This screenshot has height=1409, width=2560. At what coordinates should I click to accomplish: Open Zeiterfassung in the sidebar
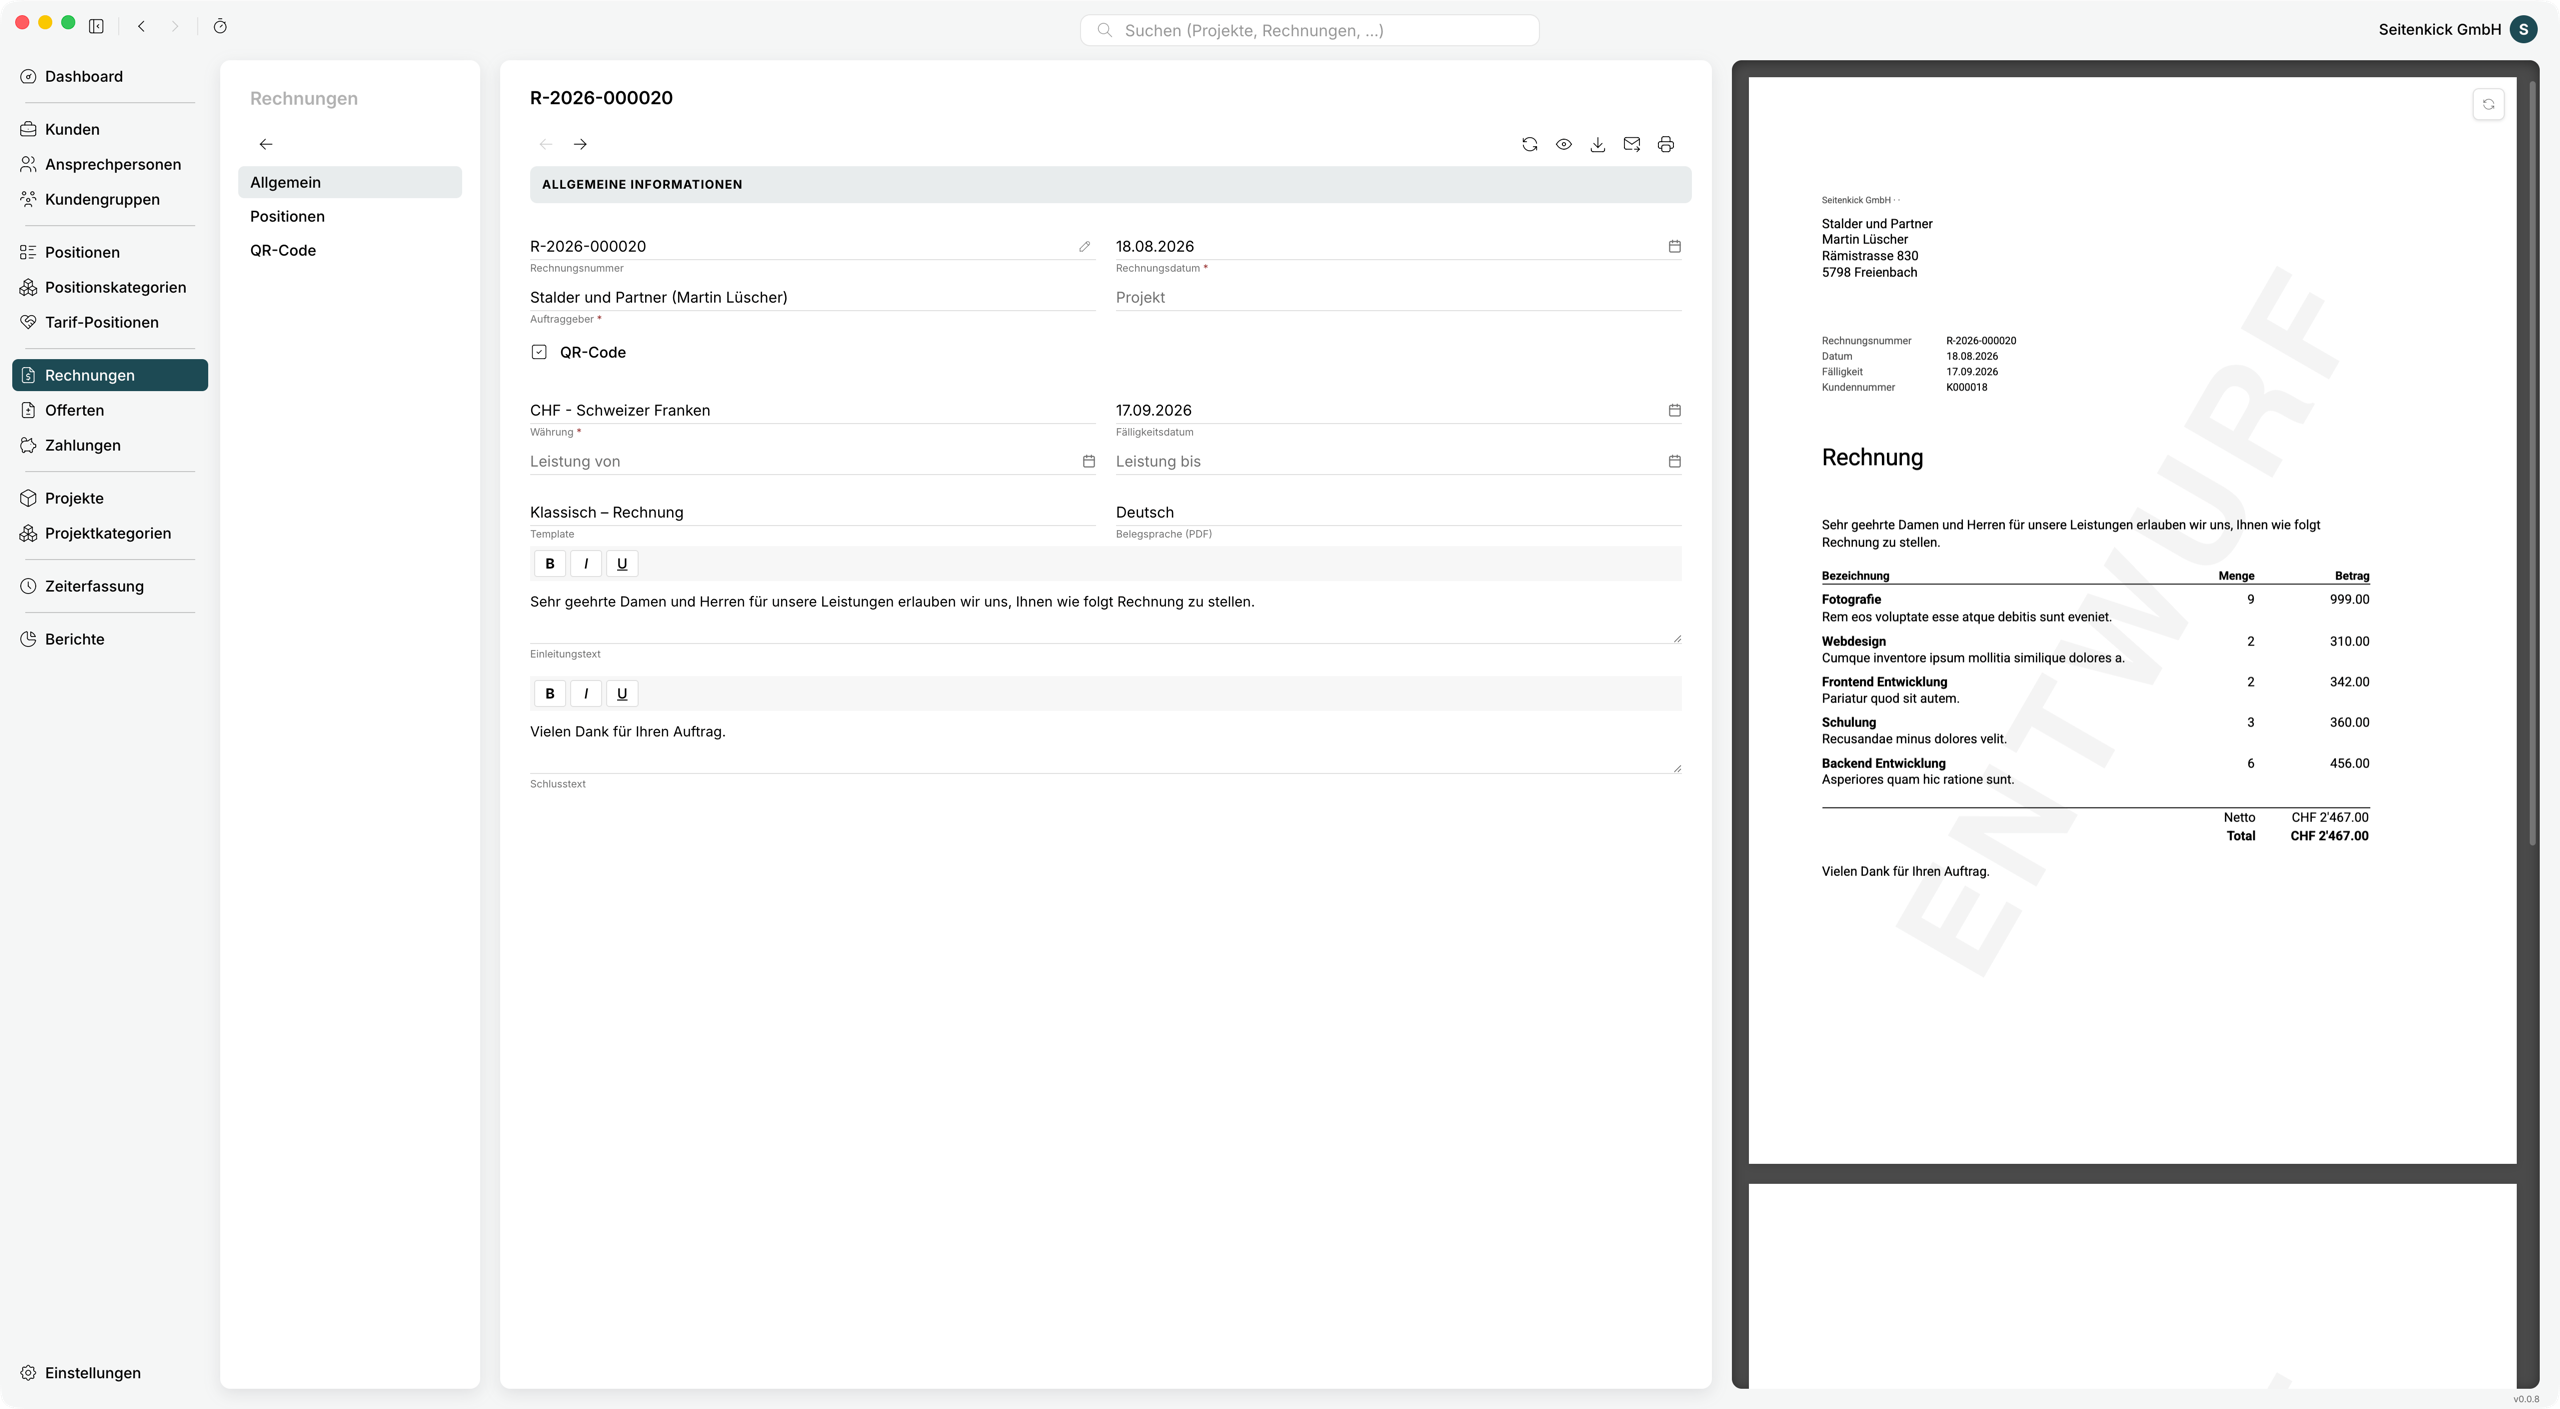click(x=110, y=586)
